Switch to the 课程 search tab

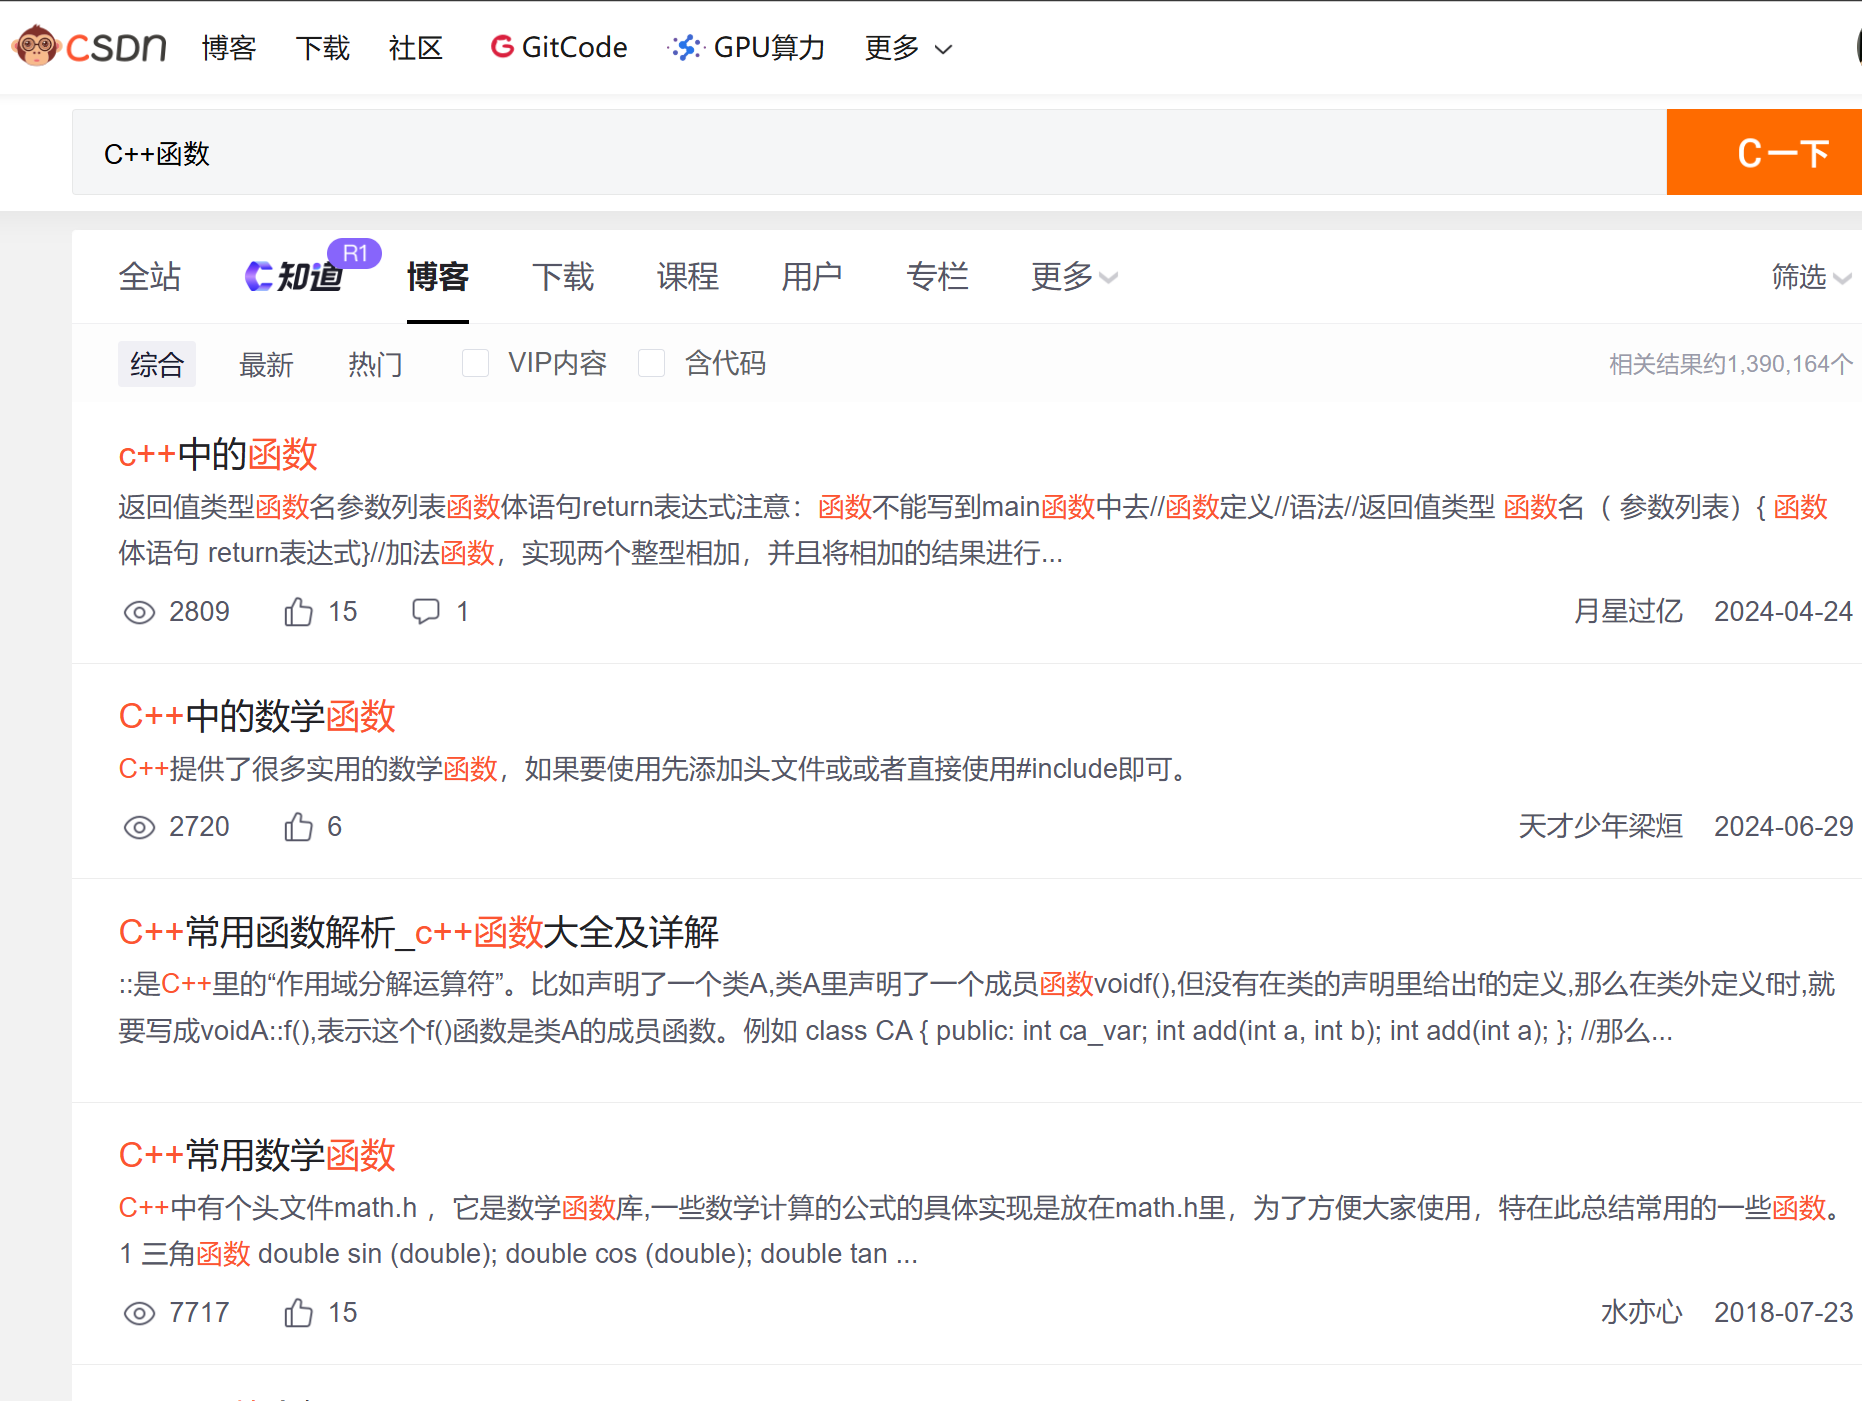(688, 277)
